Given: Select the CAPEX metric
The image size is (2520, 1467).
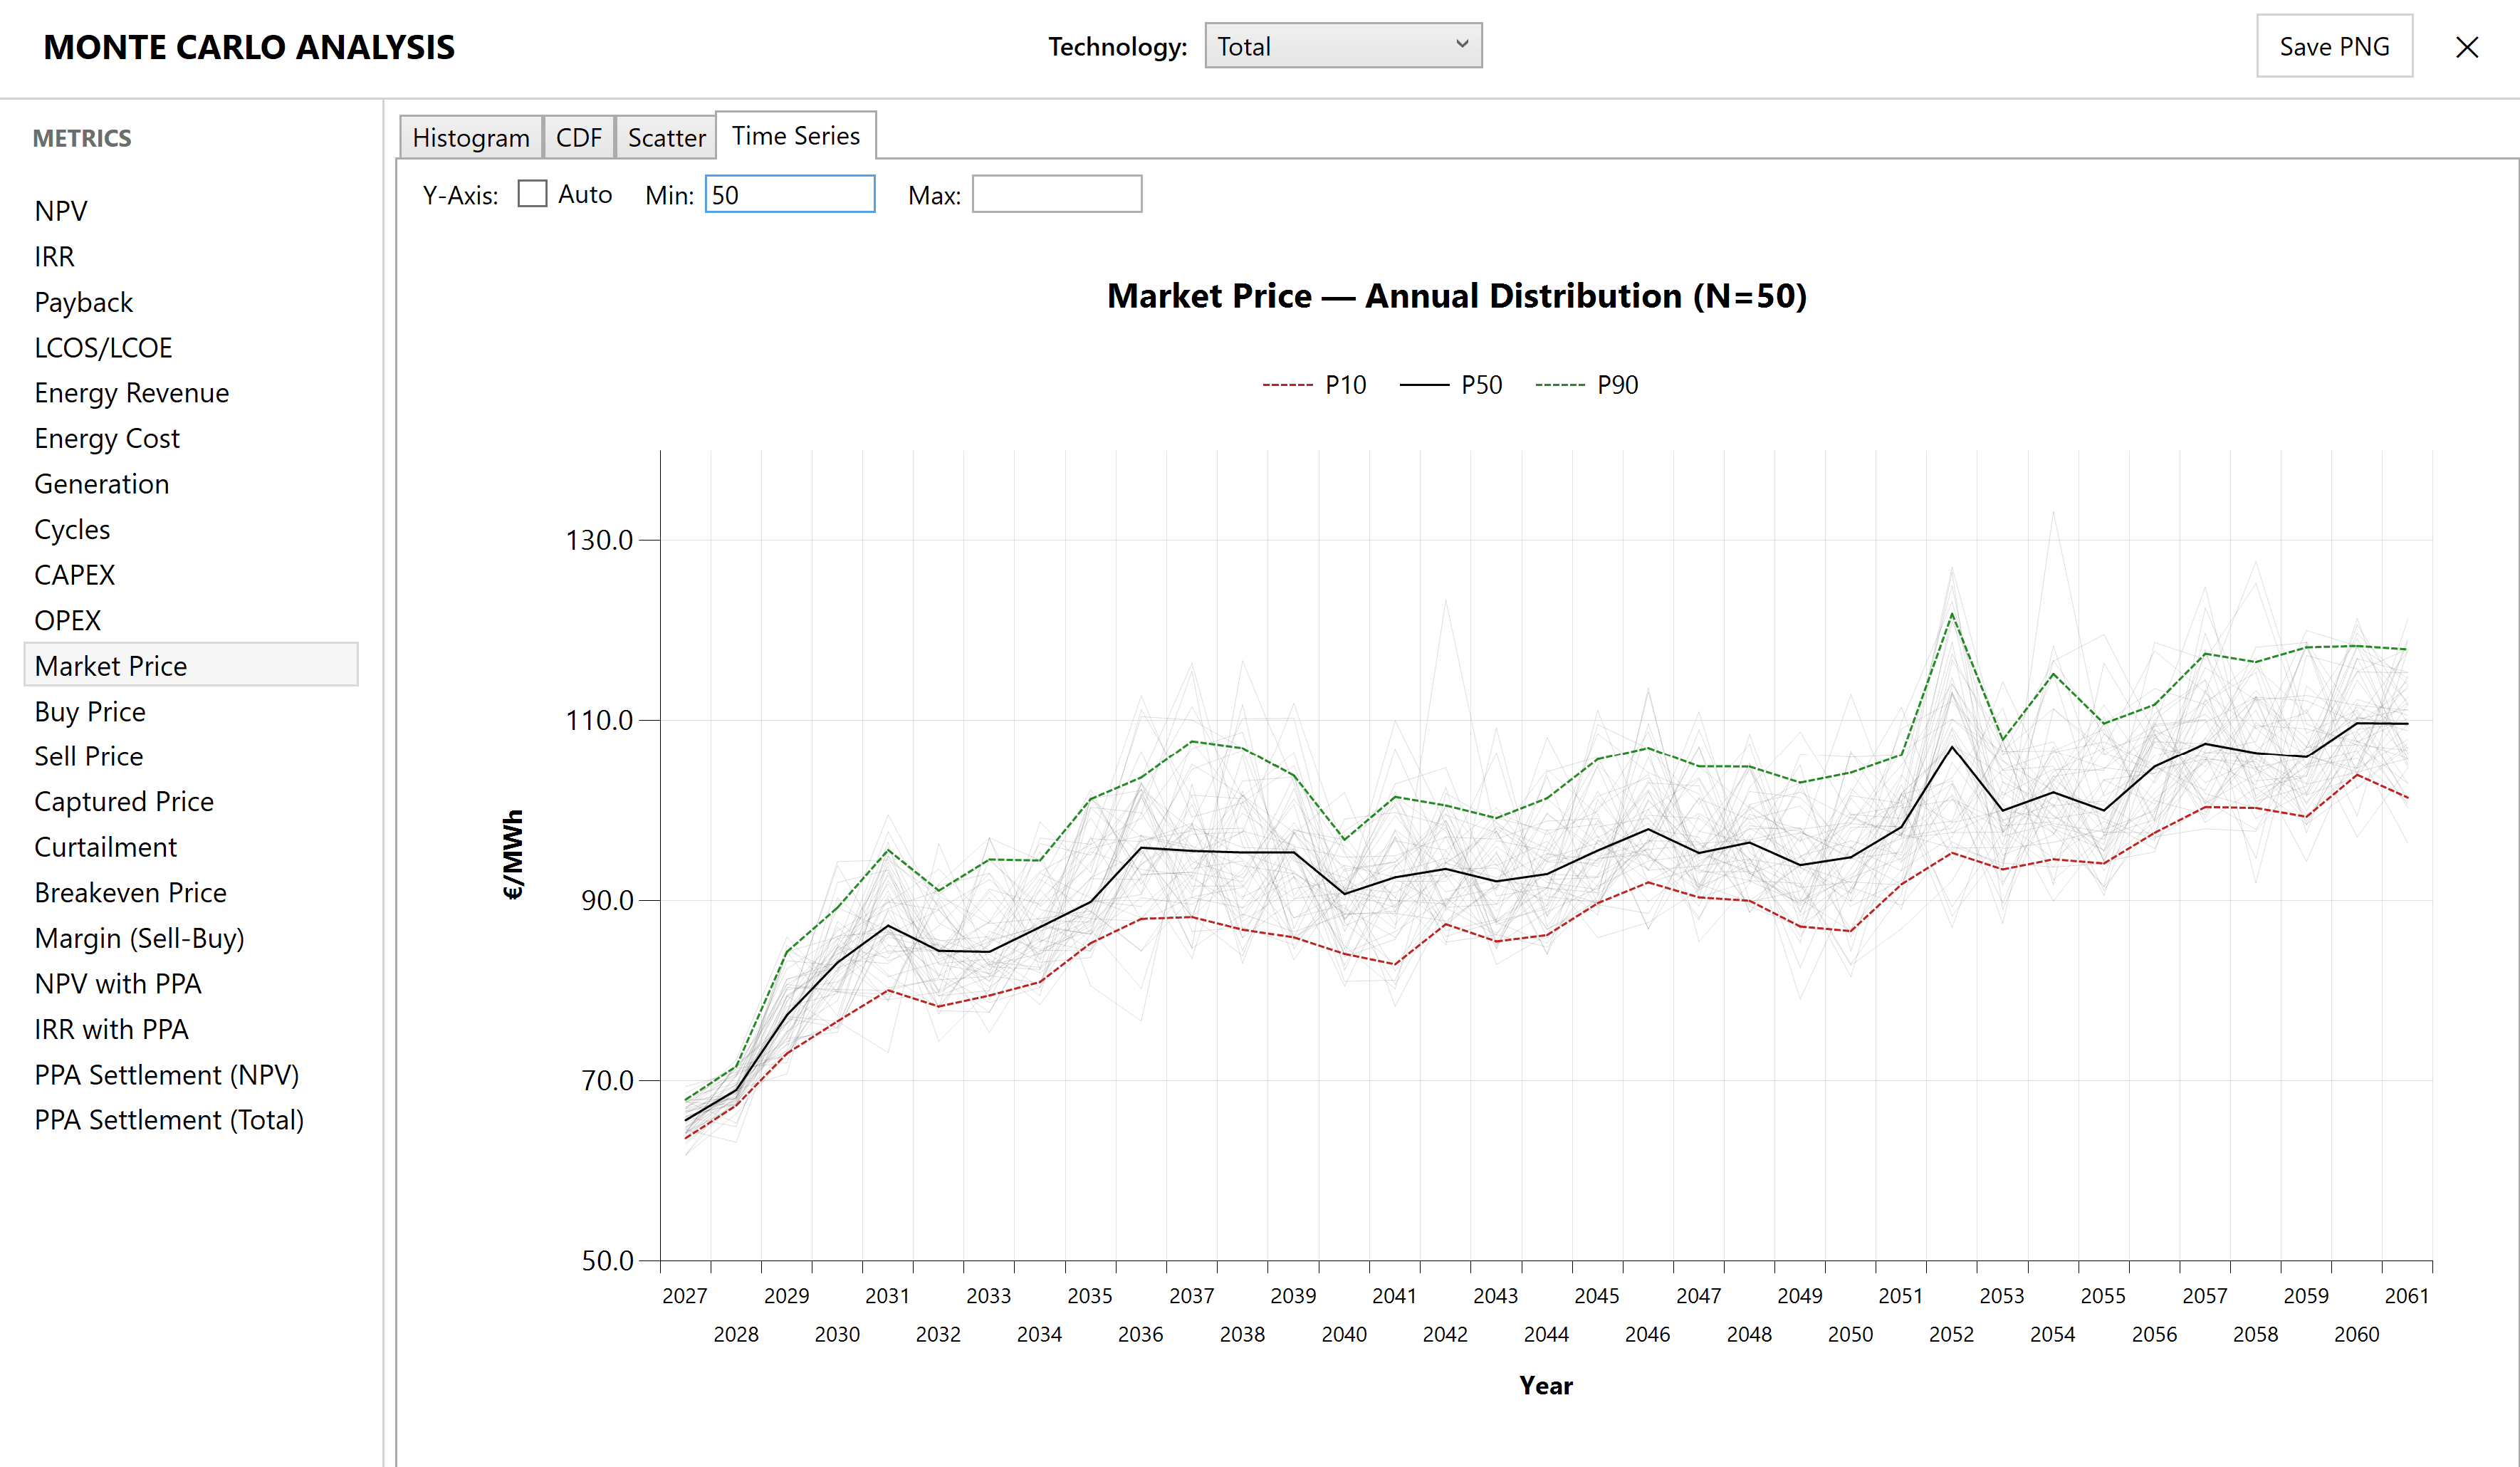Looking at the screenshot, I should click(x=74, y=574).
